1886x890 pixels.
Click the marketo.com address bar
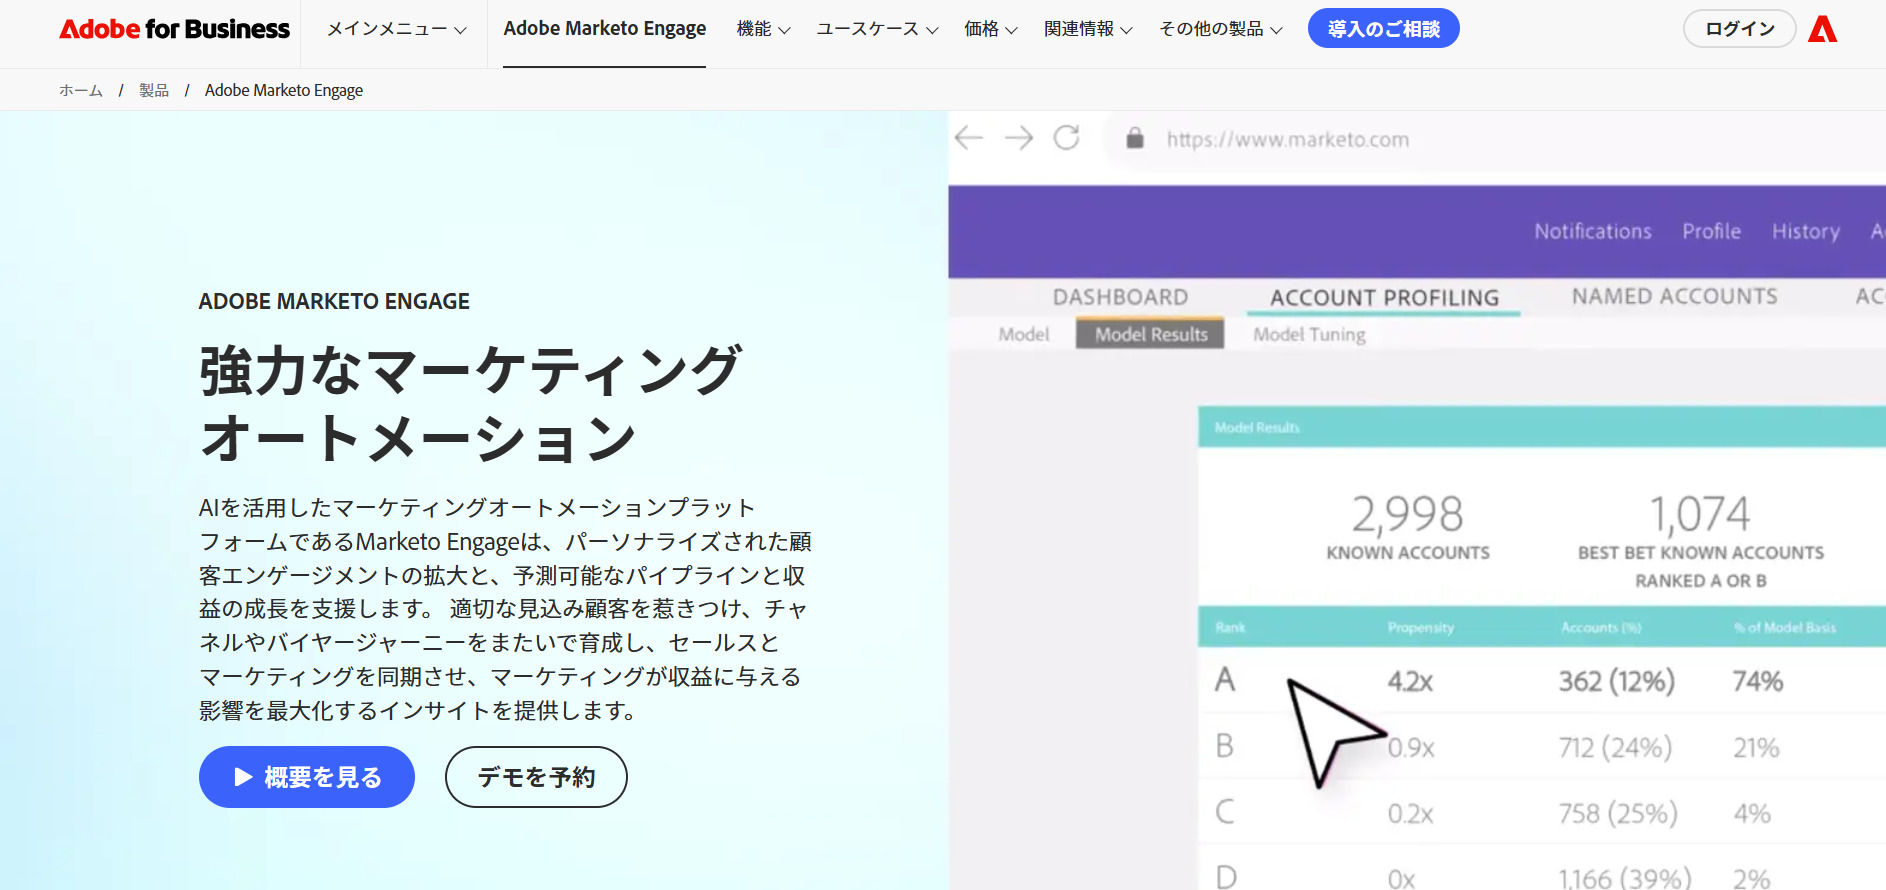(1288, 139)
